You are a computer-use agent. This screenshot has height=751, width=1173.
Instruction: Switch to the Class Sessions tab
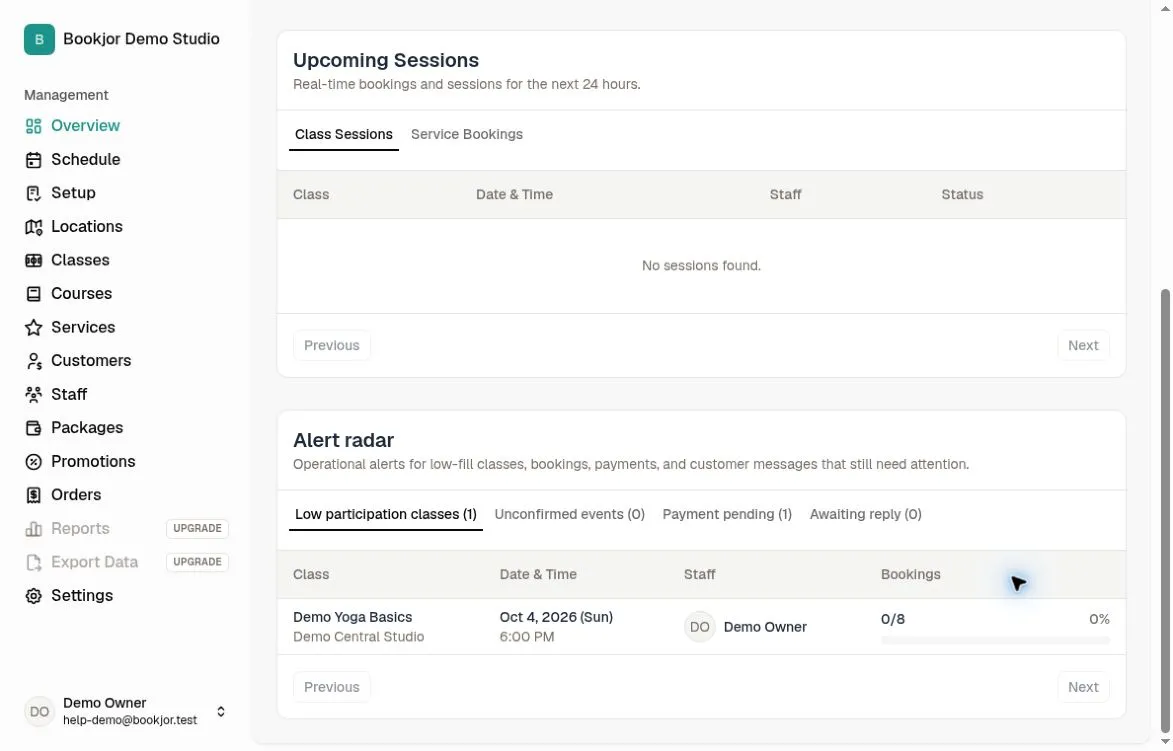pyautogui.click(x=343, y=135)
